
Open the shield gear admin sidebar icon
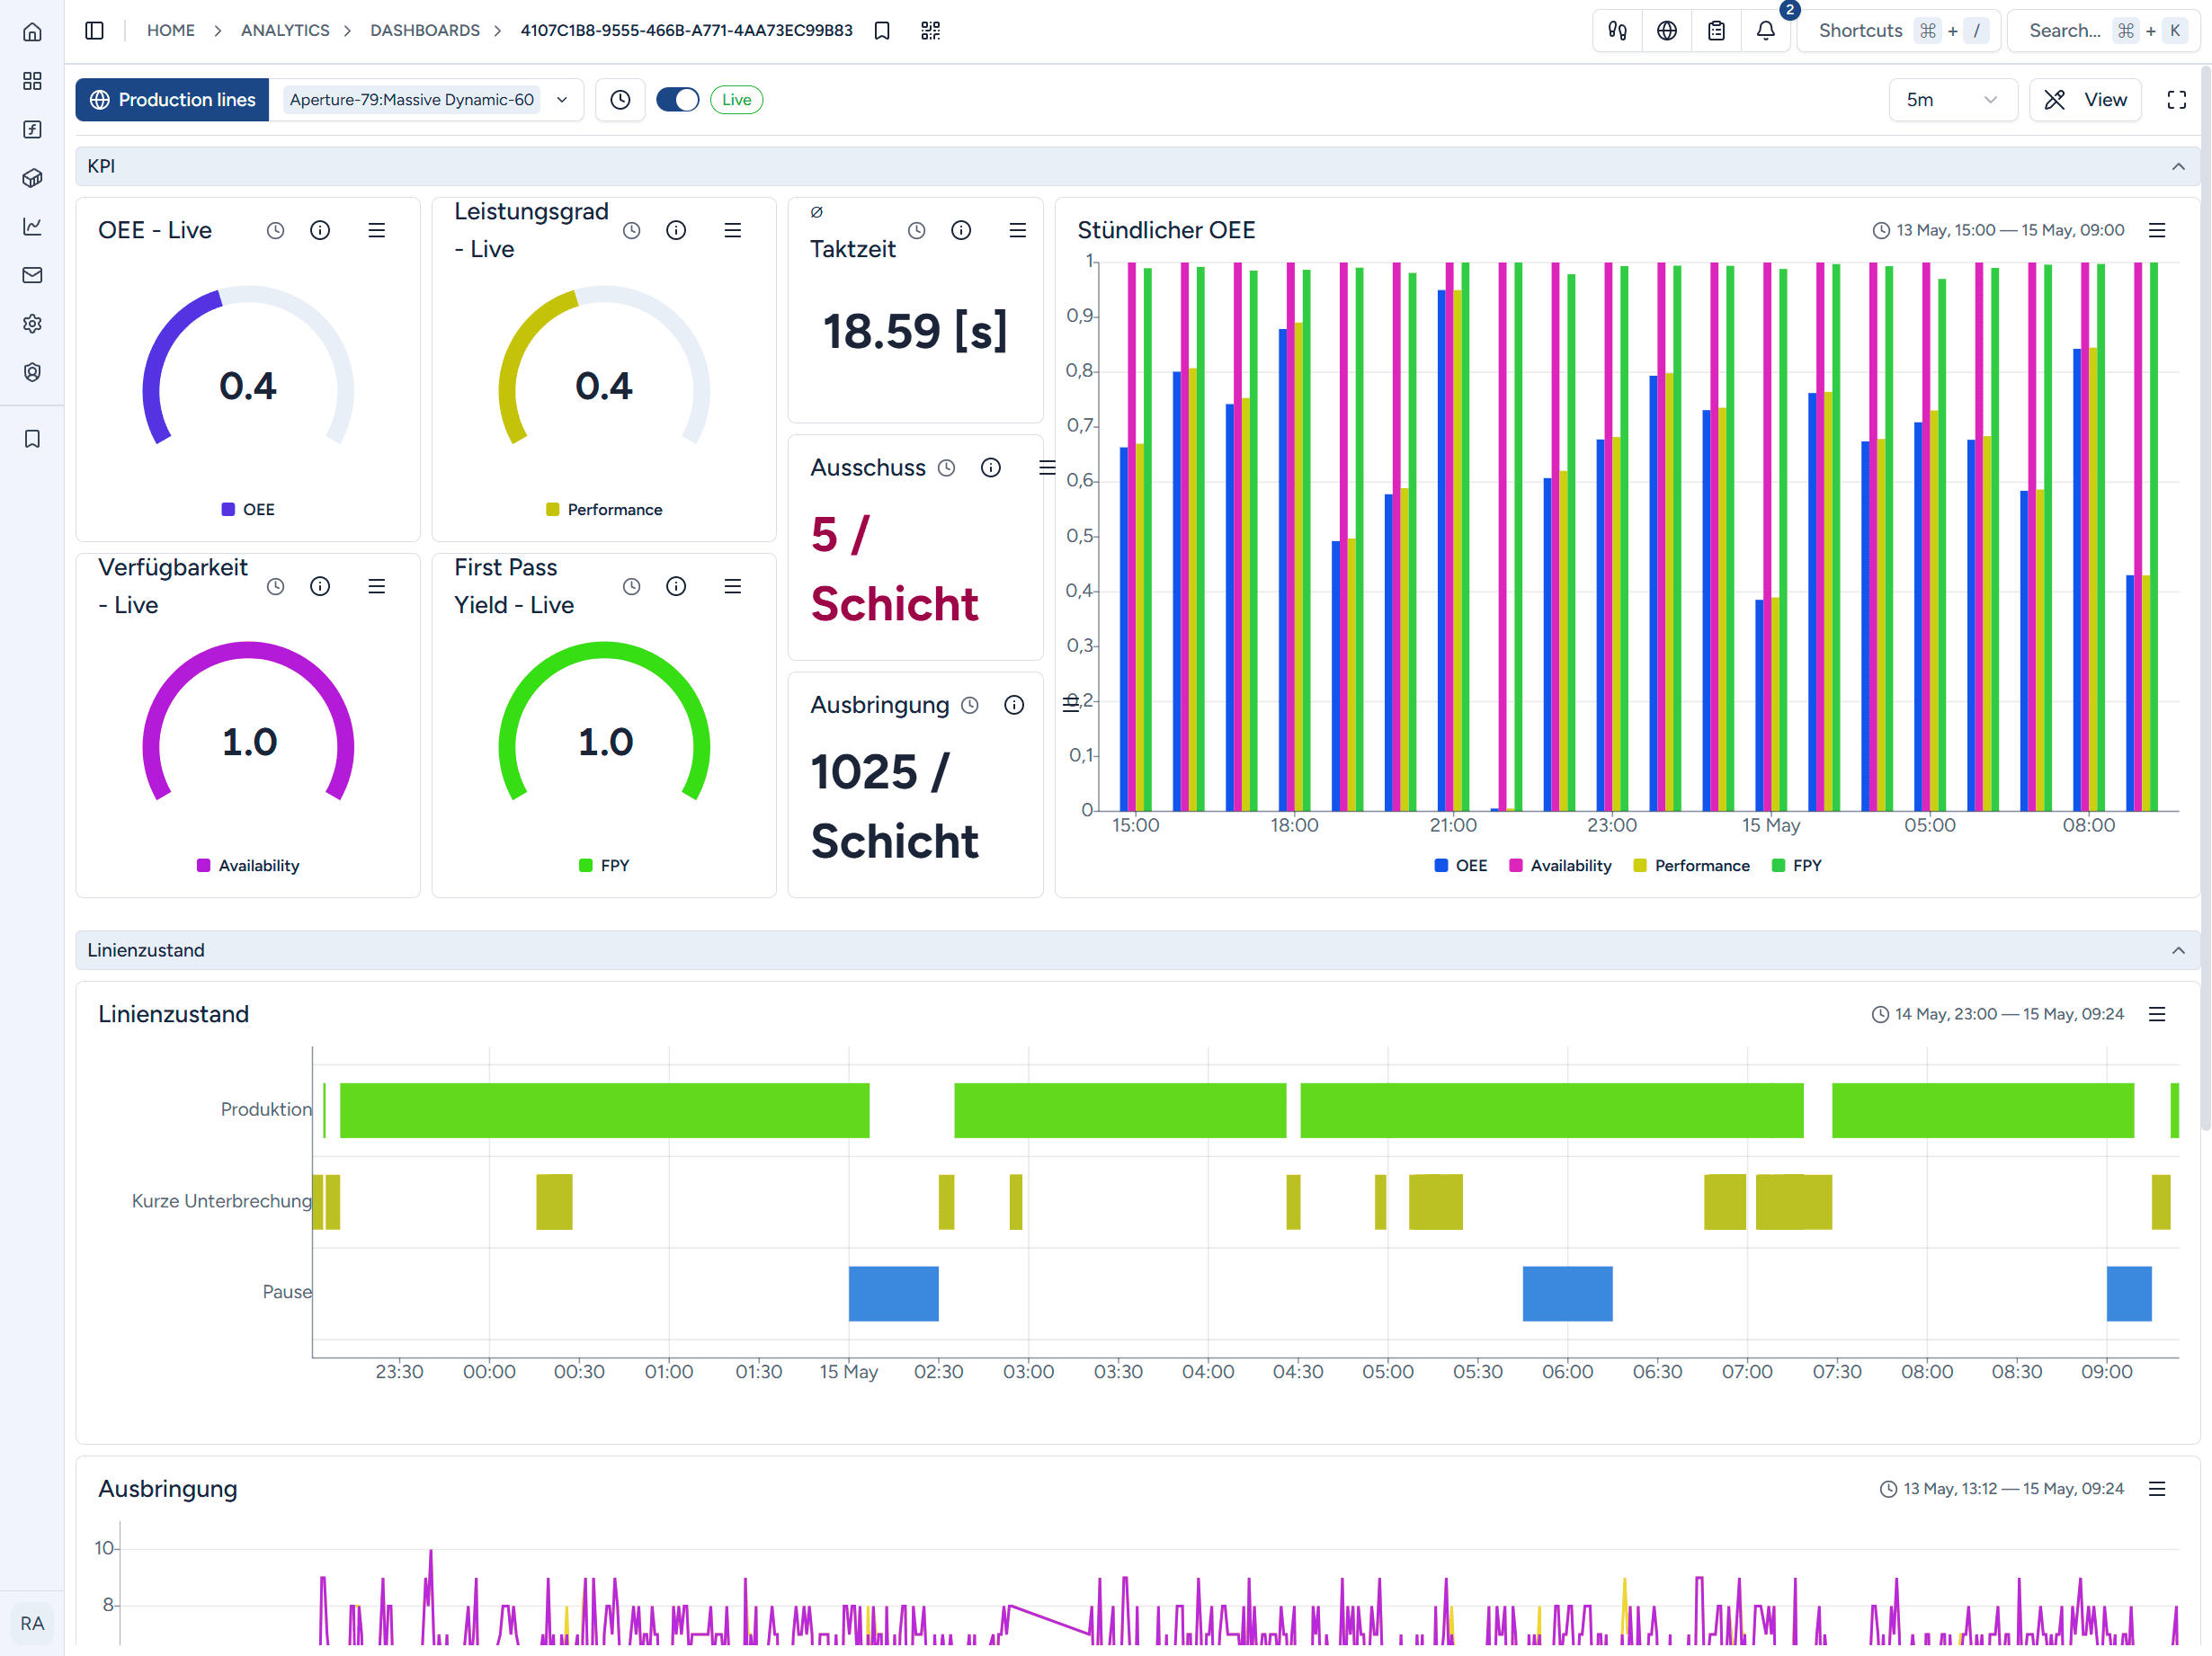(x=32, y=372)
